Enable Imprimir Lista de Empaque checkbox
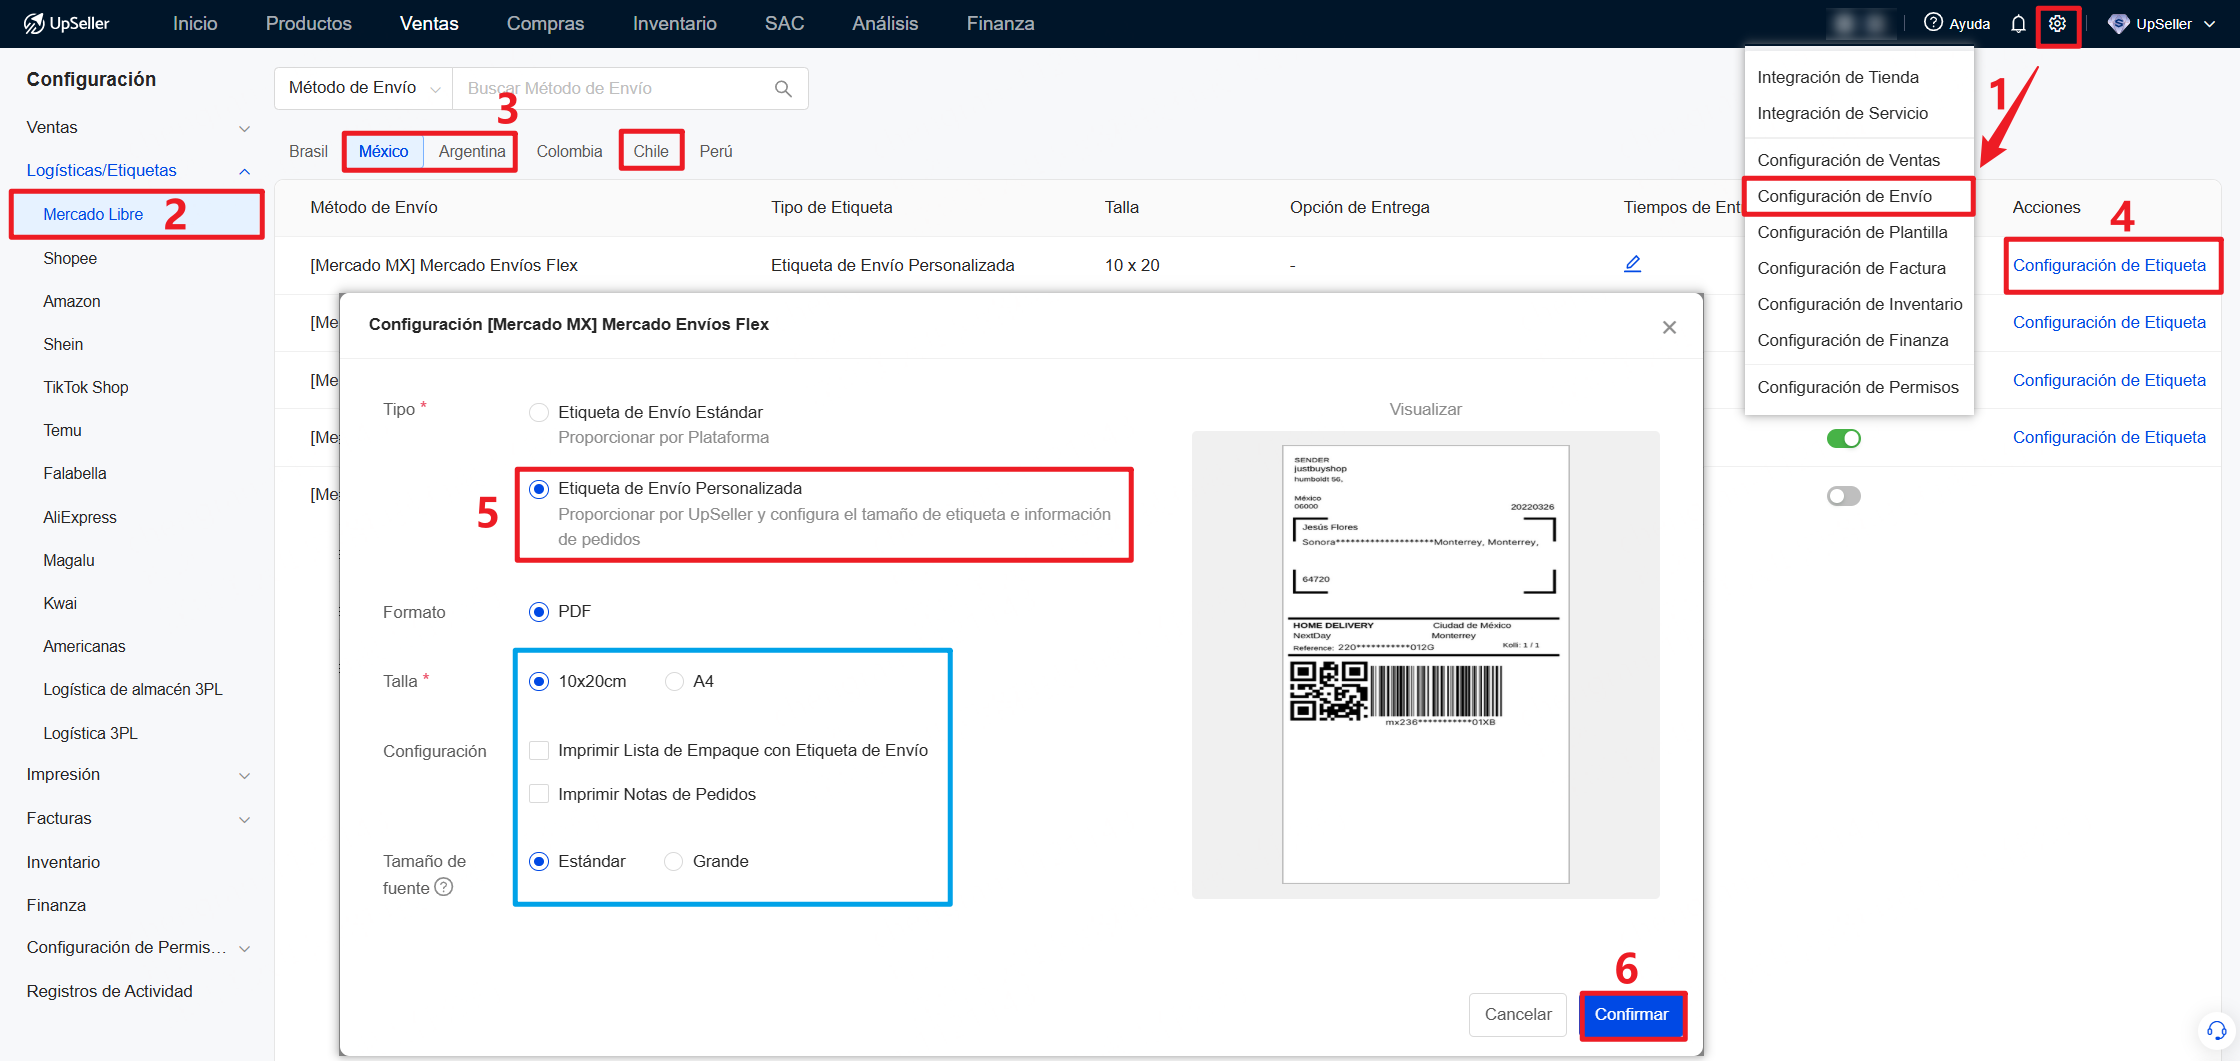The height and width of the screenshot is (1061, 2240). click(x=539, y=750)
